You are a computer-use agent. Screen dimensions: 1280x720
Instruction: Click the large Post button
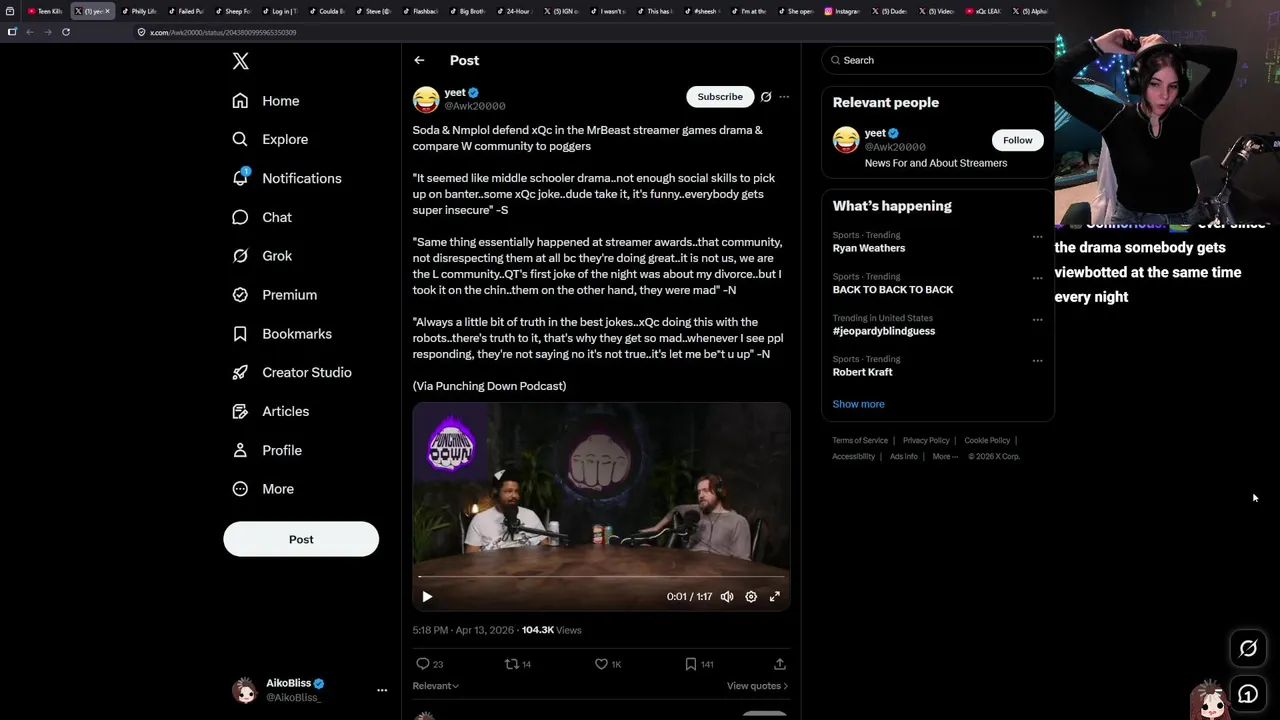[x=301, y=539]
